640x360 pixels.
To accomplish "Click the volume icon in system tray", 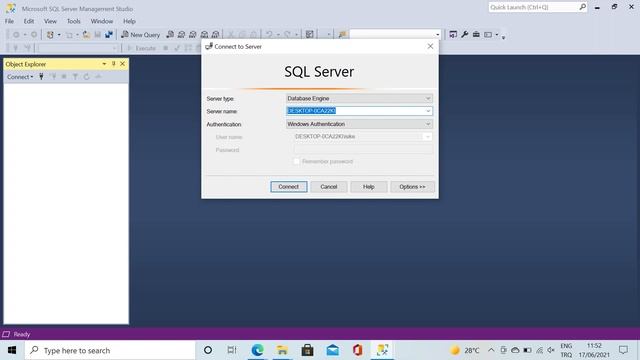I will (x=551, y=350).
